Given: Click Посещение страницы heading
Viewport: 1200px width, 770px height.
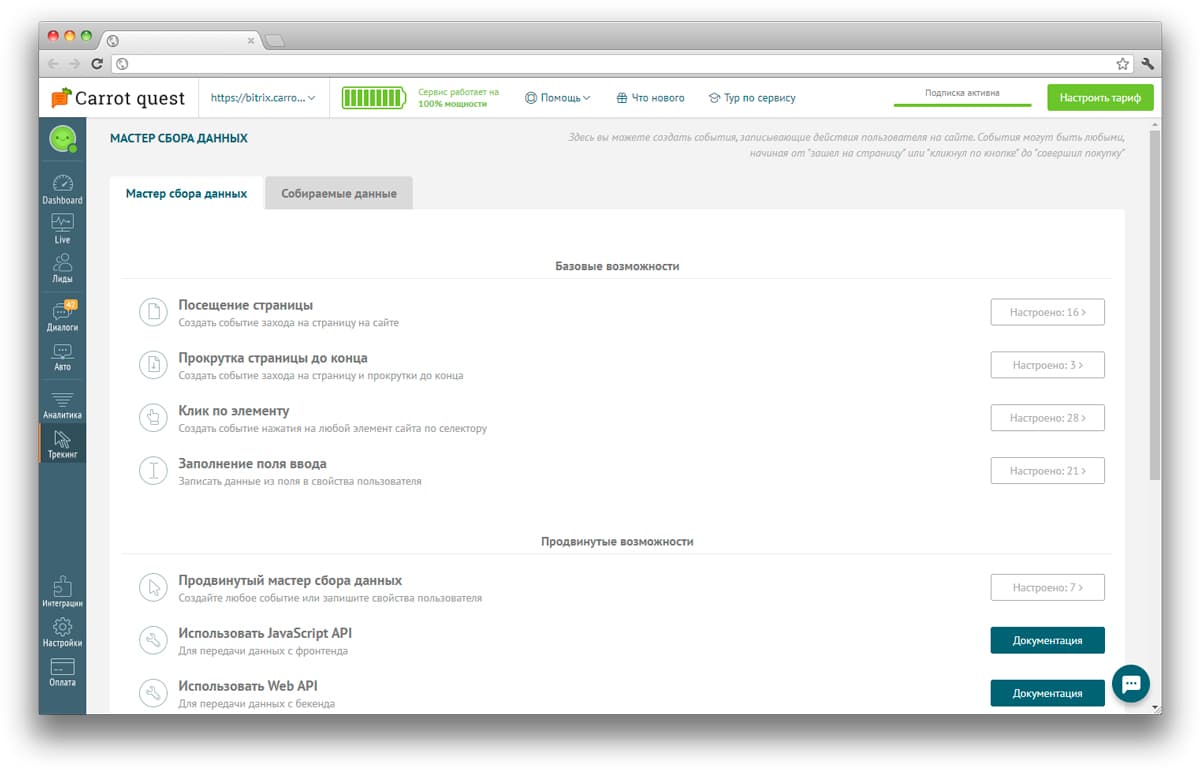Looking at the screenshot, I should (x=245, y=305).
